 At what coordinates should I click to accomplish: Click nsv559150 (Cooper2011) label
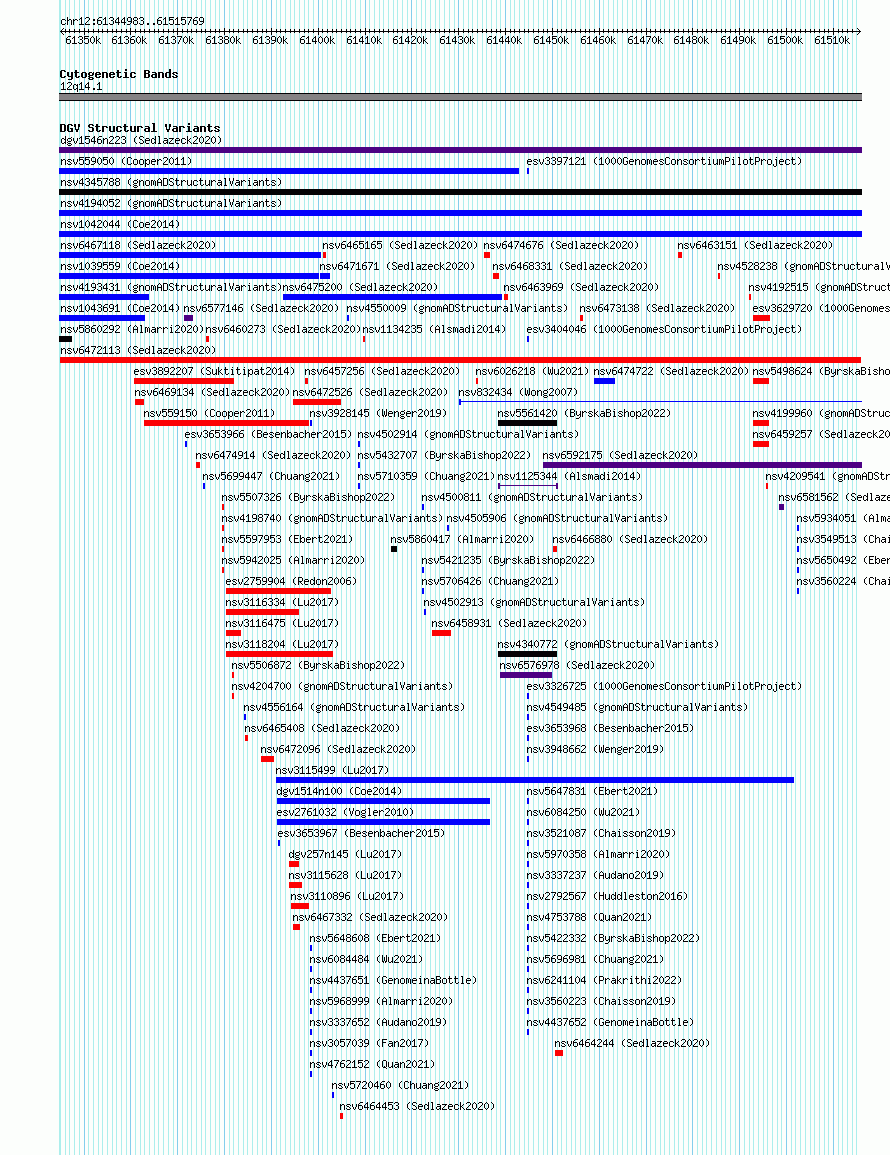(x=209, y=413)
